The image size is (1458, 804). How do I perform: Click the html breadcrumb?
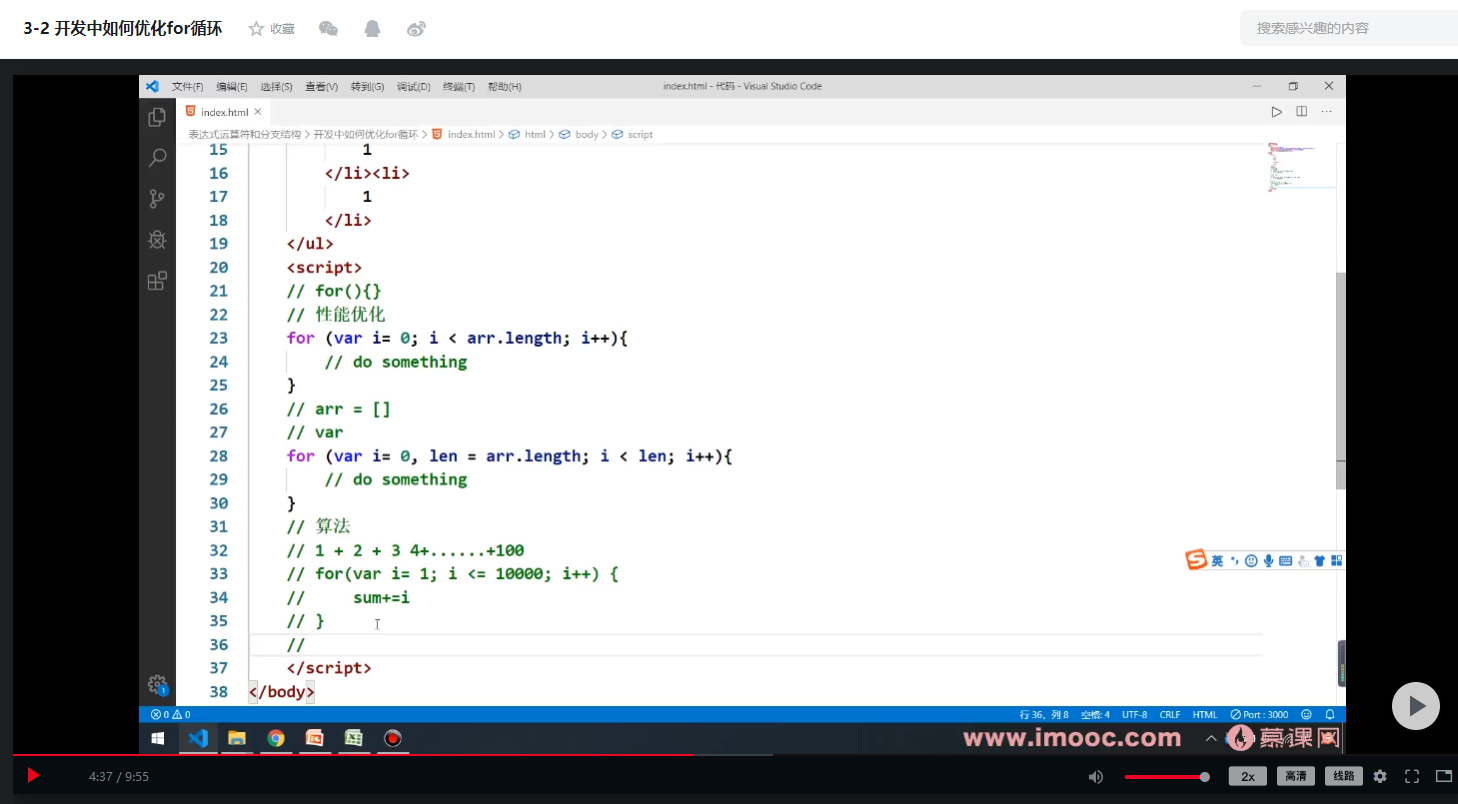535,134
